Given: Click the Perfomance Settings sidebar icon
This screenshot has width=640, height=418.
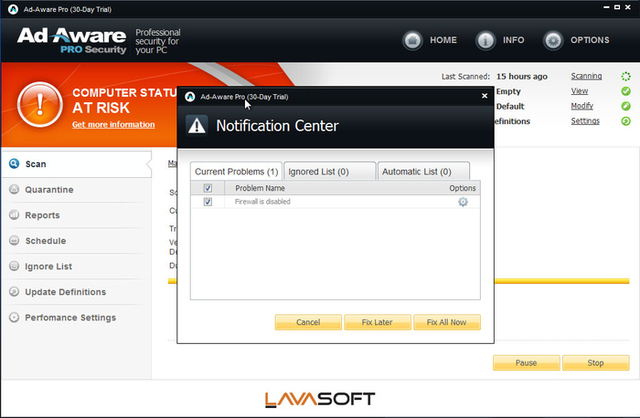Looking at the screenshot, I should [14, 317].
